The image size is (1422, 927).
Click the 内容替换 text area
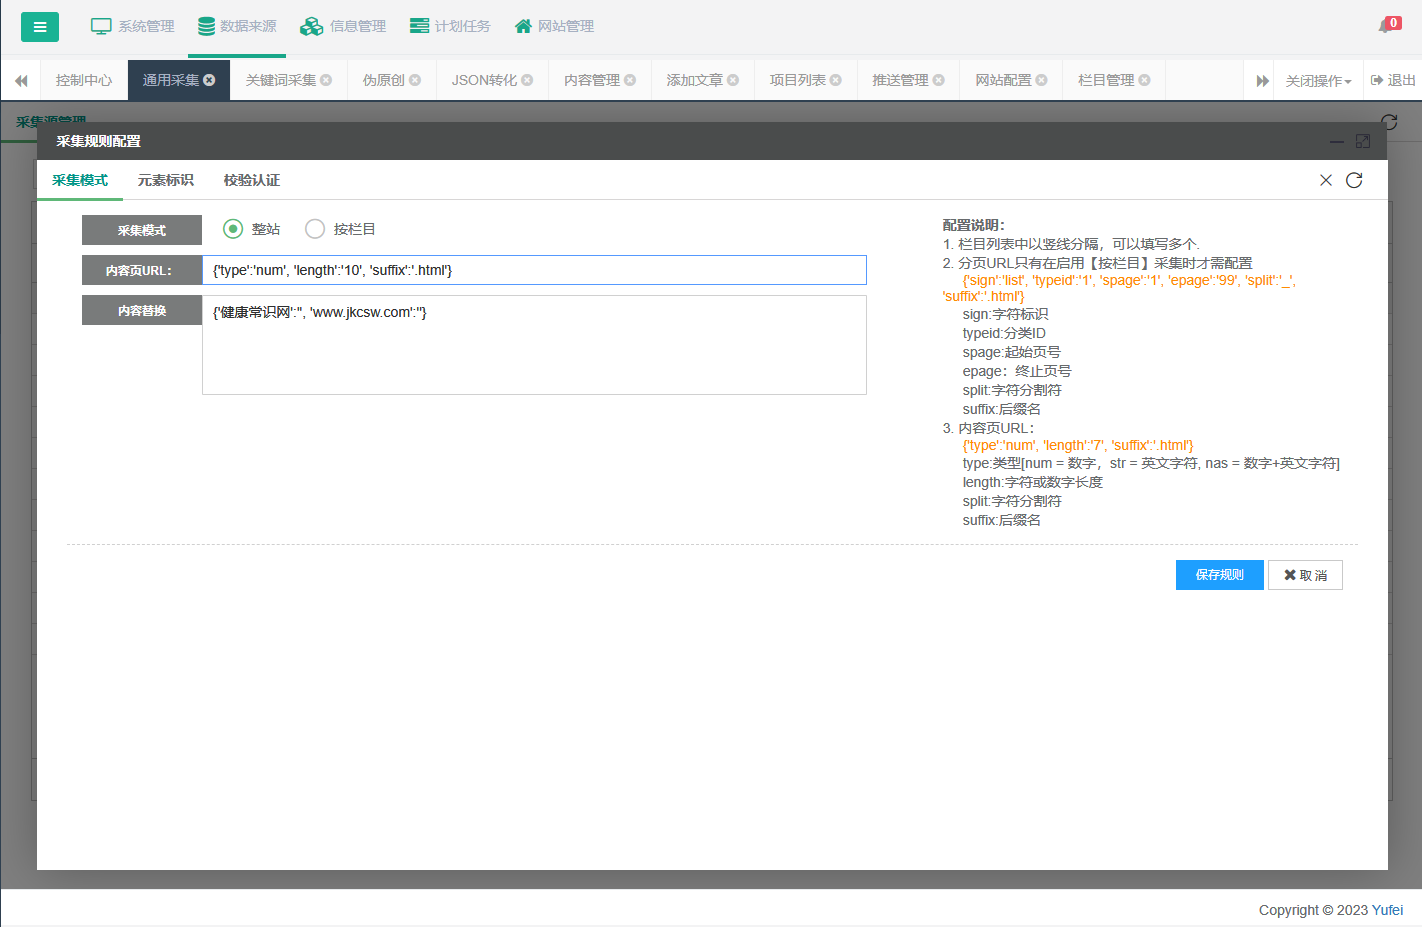[534, 345]
